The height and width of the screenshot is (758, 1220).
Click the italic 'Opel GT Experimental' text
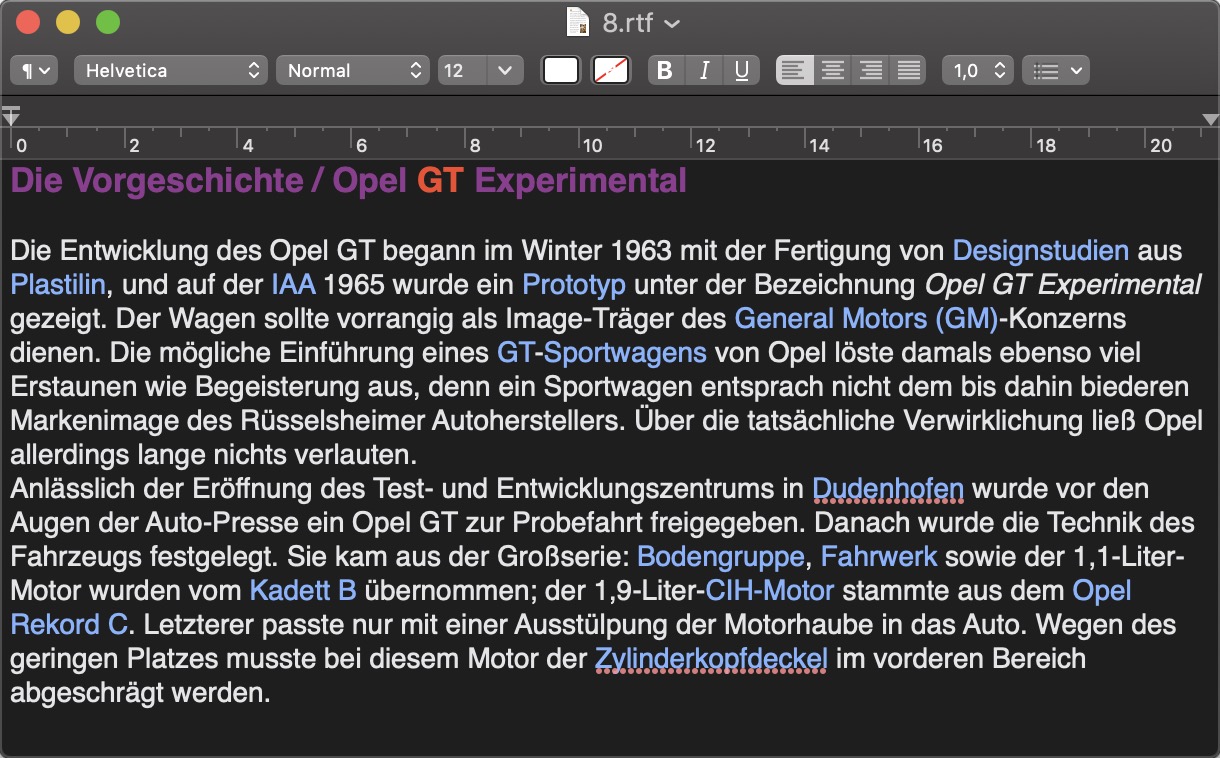point(1063,284)
